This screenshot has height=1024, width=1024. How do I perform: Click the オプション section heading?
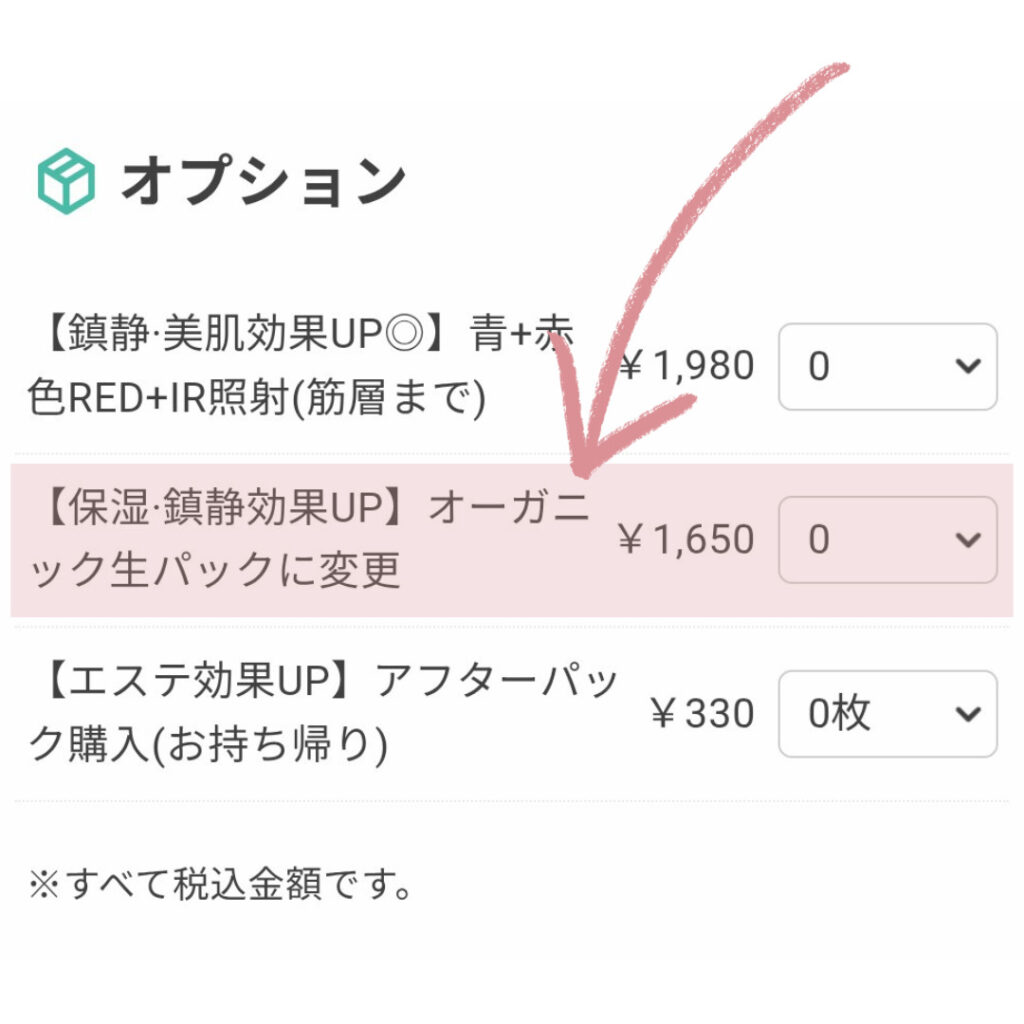[x=263, y=182]
